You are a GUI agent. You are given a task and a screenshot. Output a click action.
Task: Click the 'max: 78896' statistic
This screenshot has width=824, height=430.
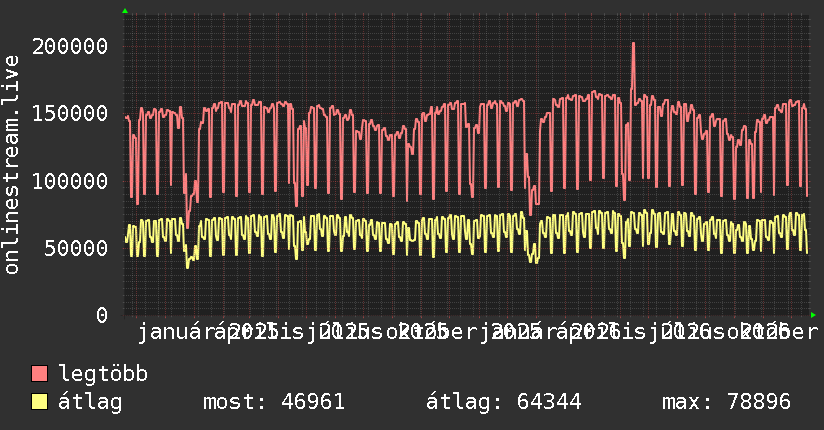pos(726,402)
